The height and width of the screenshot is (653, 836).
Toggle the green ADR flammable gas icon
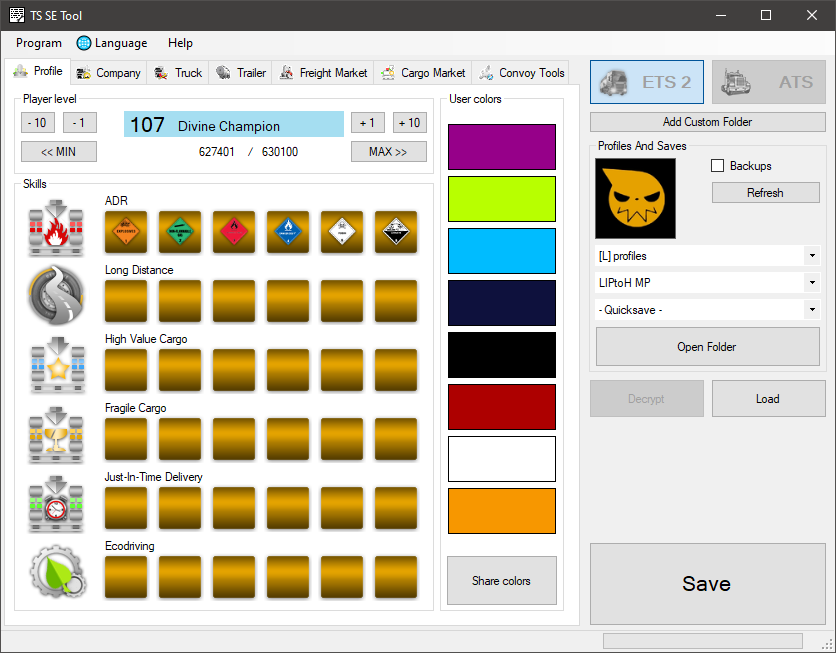click(x=180, y=232)
